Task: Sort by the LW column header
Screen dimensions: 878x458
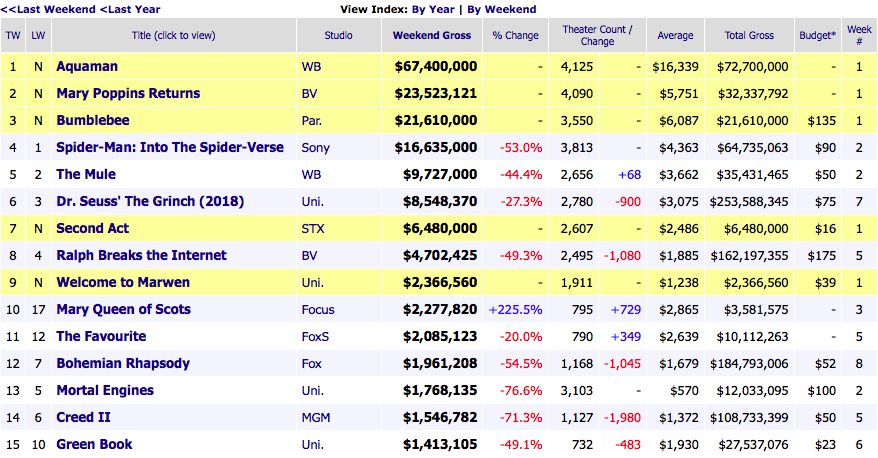Action: [x=38, y=35]
